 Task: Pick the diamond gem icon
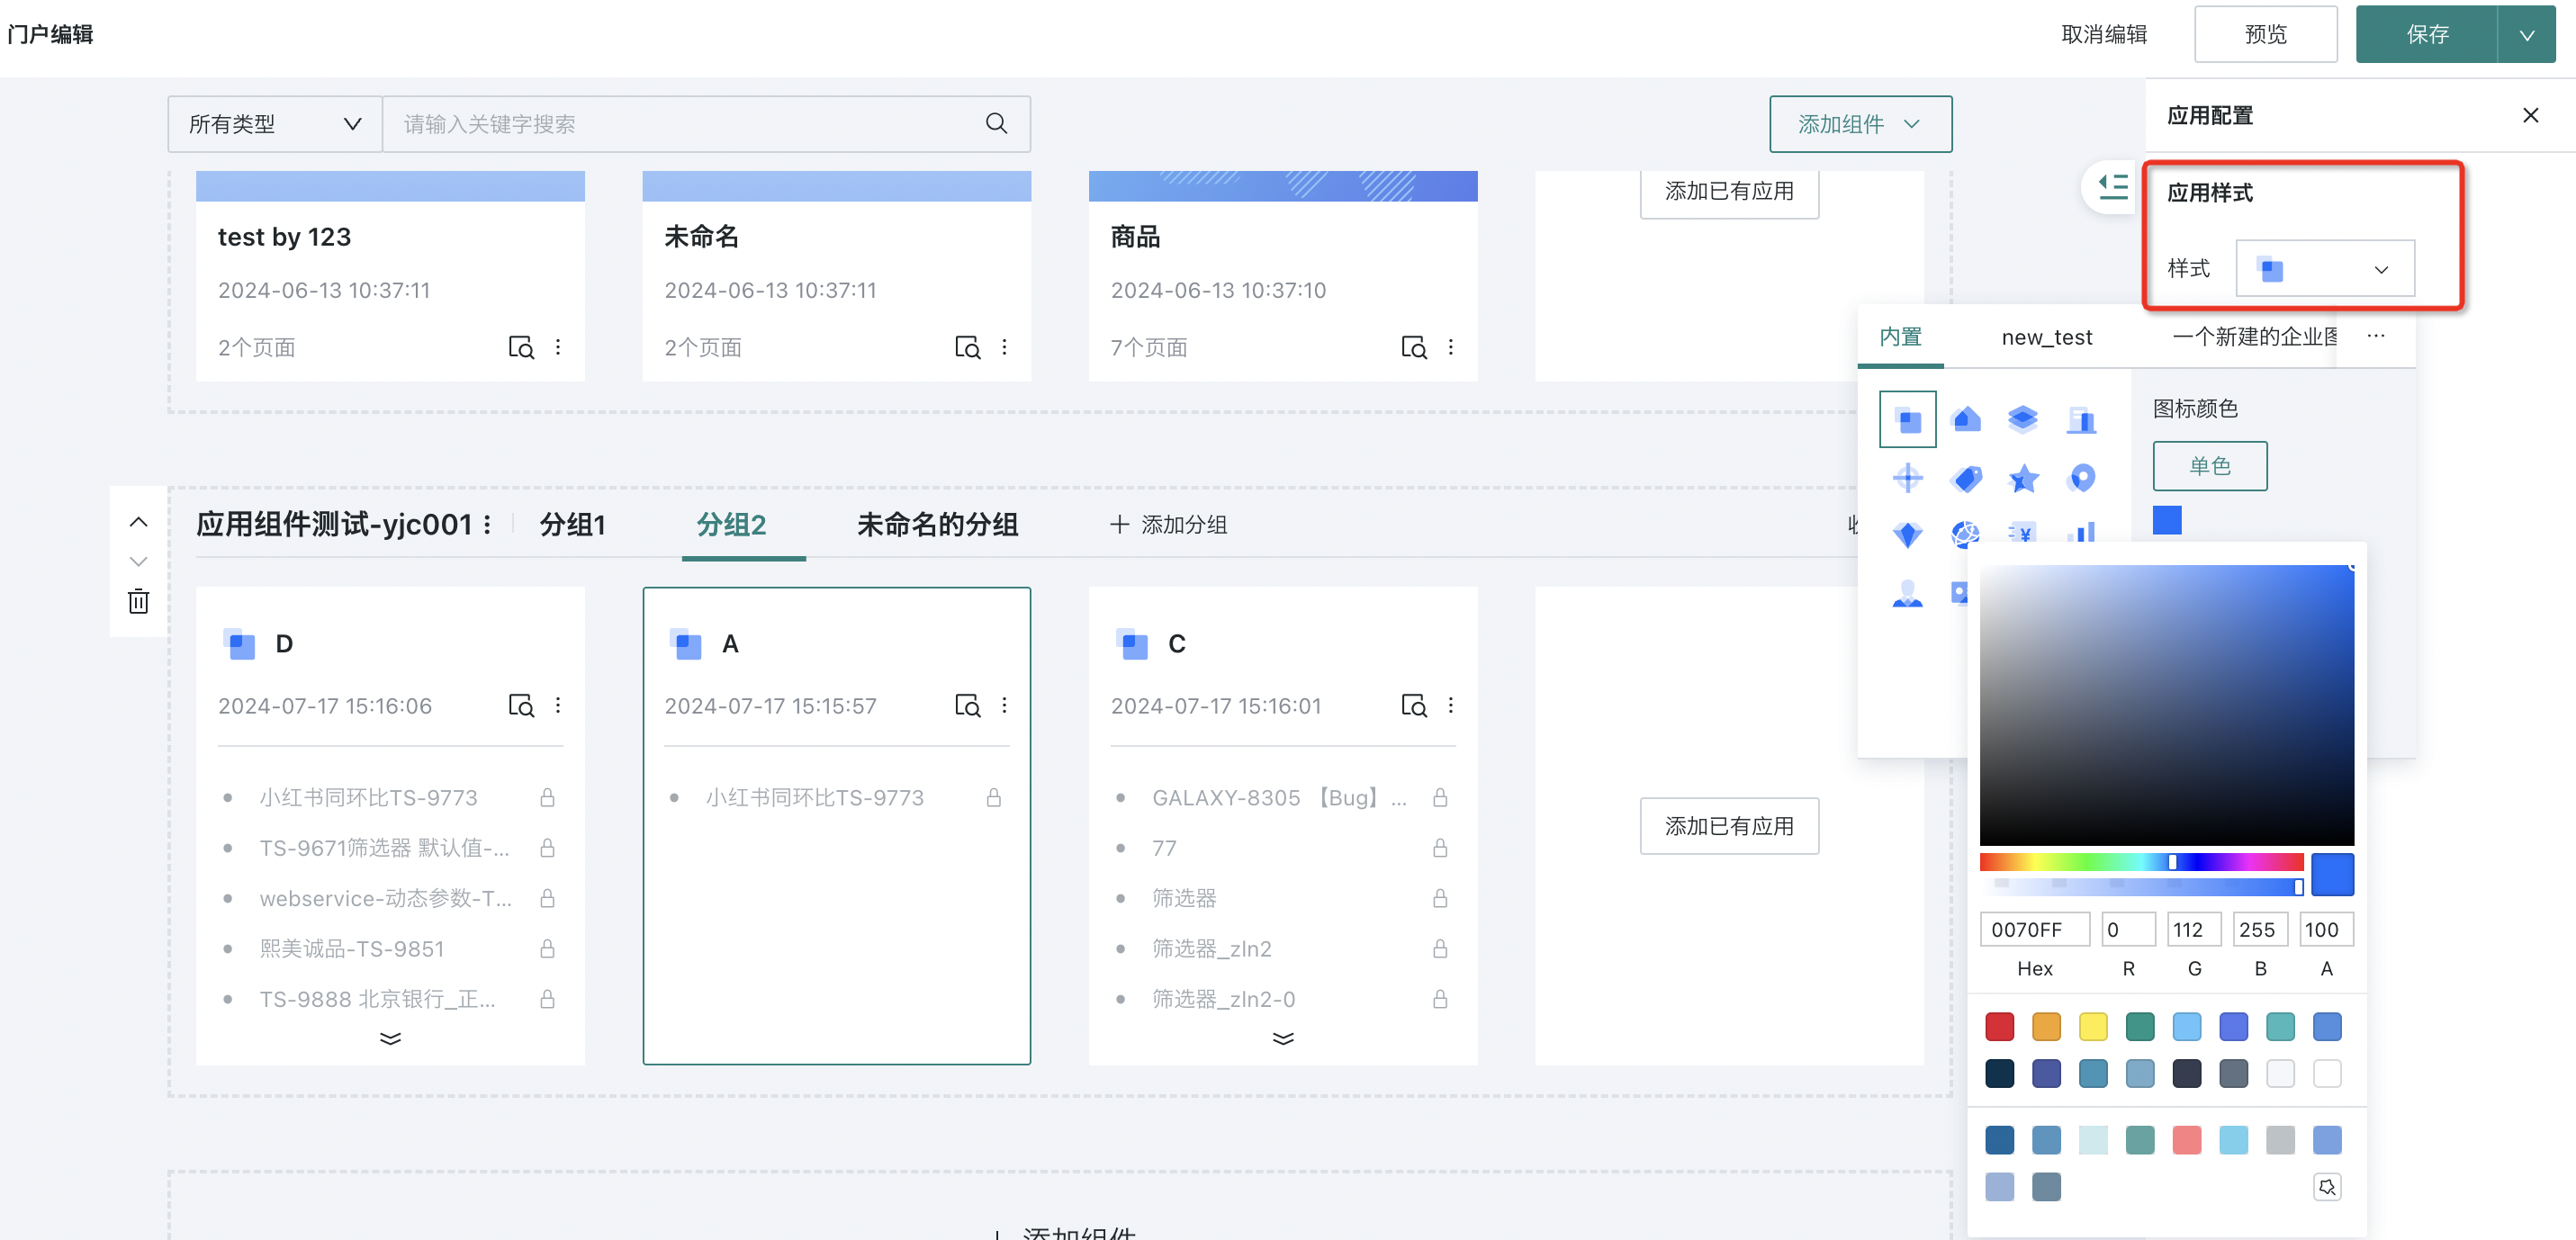[1907, 534]
